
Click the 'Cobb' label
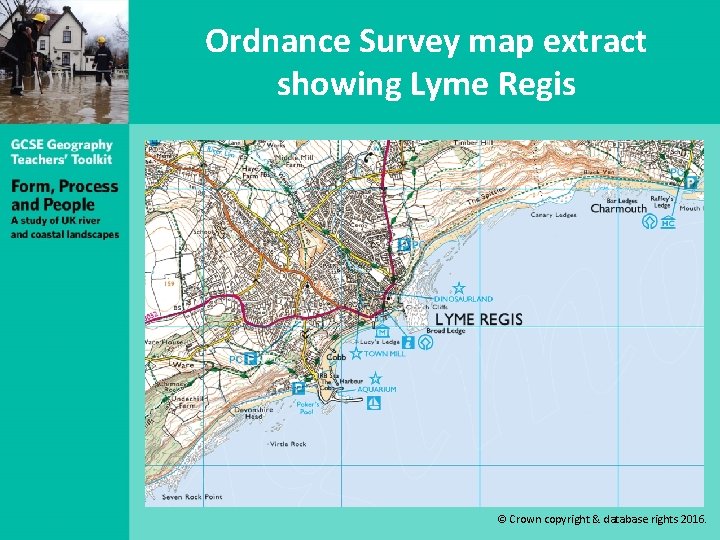click(336, 357)
